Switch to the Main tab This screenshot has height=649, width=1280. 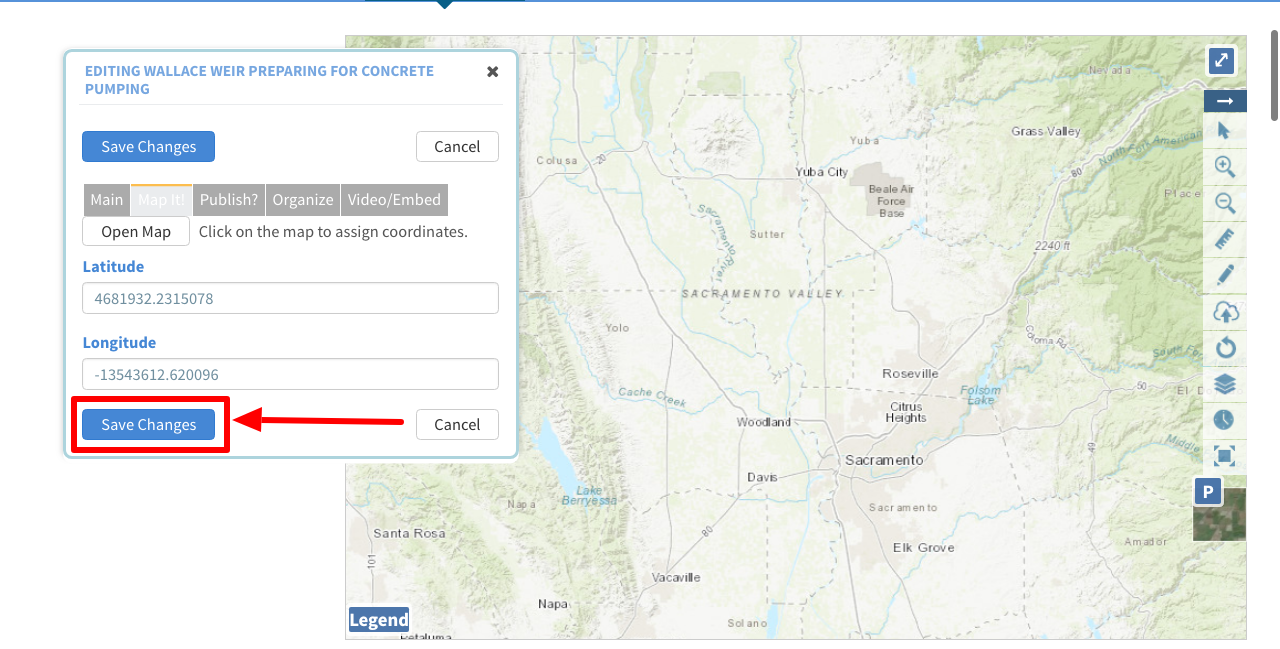107,200
